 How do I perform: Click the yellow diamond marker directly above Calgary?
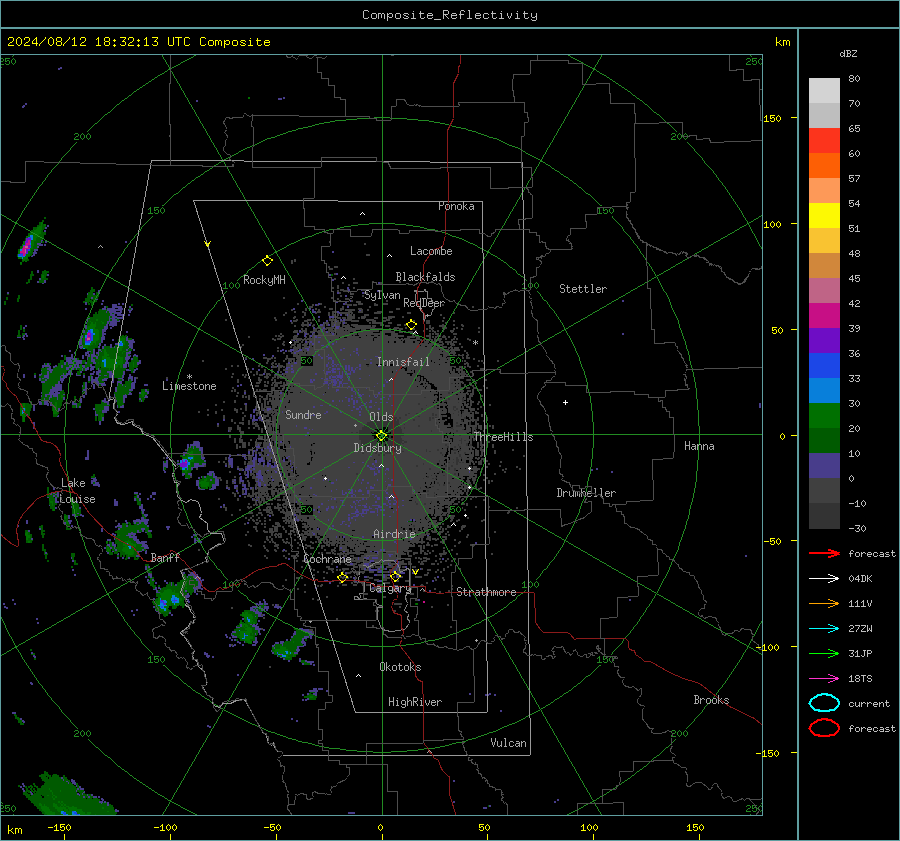(x=395, y=576)
